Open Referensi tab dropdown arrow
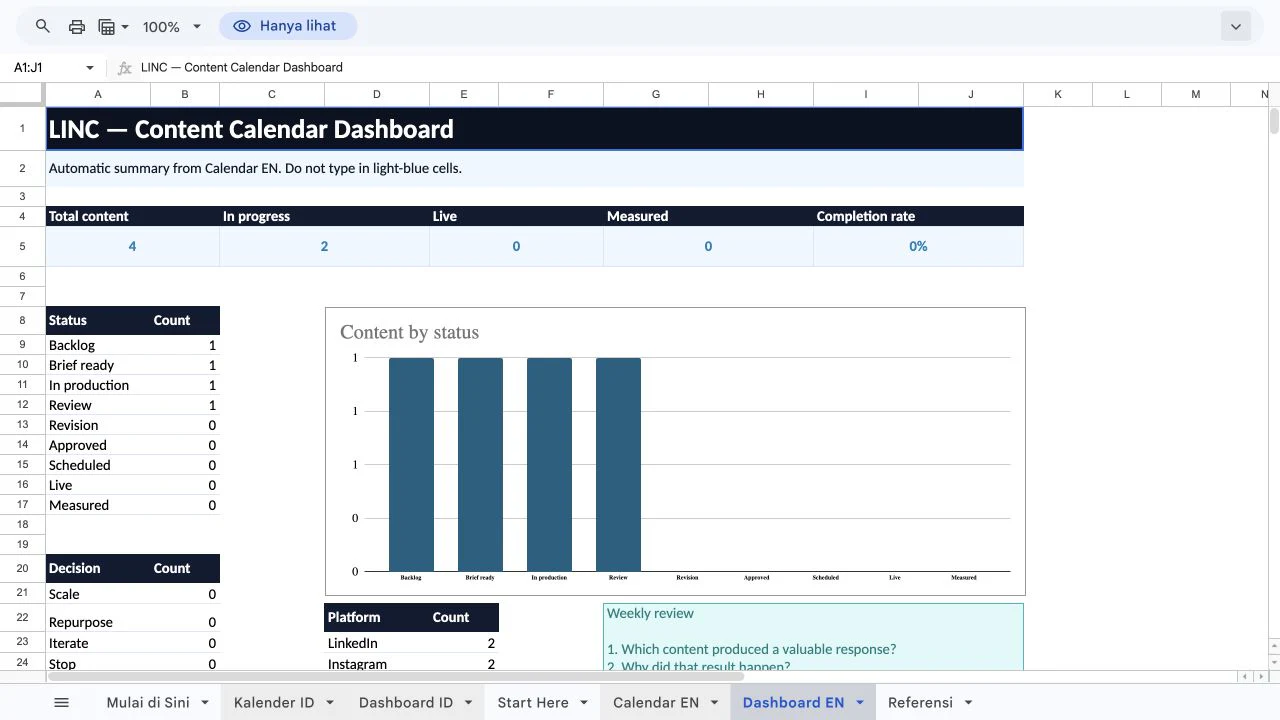The height and width of the screenshot is (720, 1280). [968, 703]
